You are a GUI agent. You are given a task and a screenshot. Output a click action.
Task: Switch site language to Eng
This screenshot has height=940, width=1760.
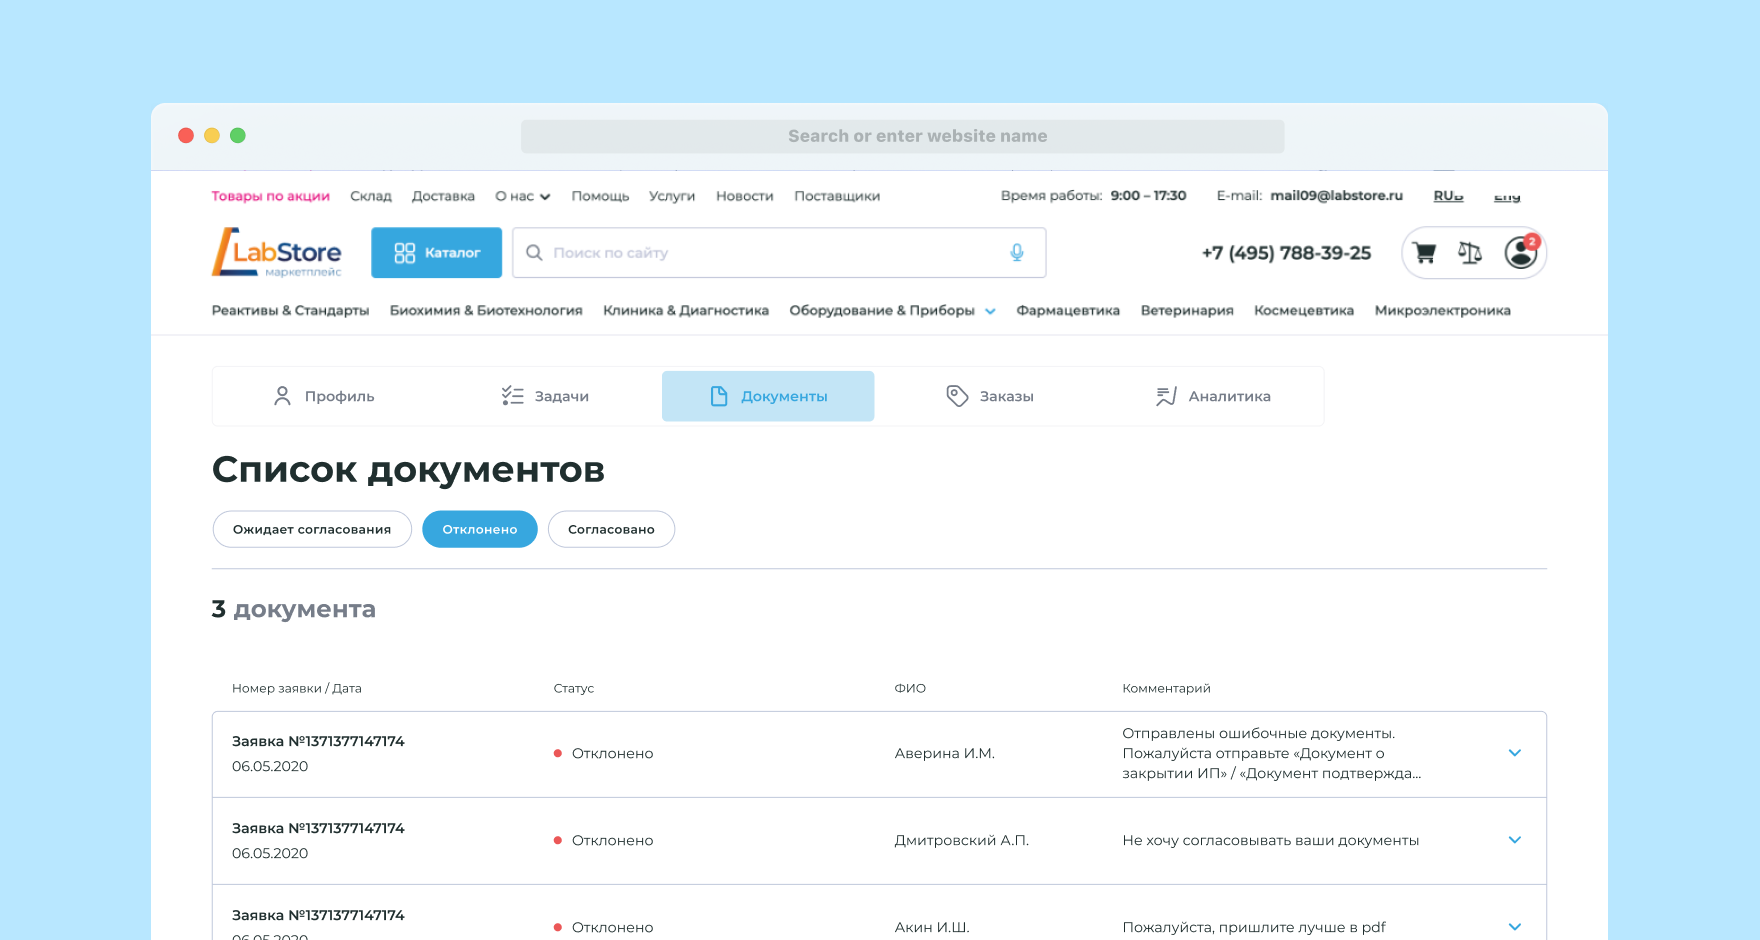click(1507, 196)
